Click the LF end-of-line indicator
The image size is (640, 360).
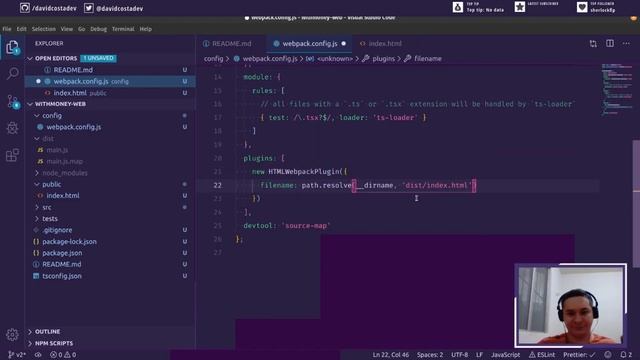[x=480, y=355]
